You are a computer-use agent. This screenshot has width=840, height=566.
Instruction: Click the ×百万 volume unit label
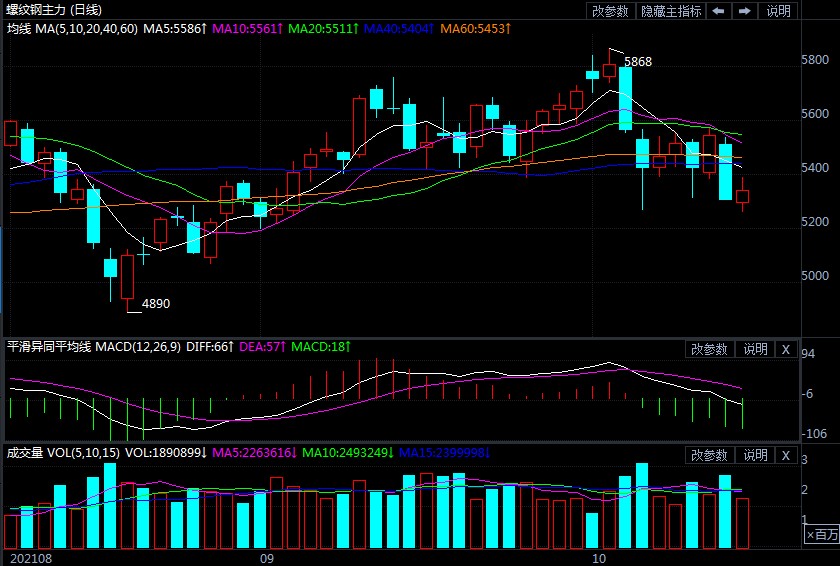[822, 536]
